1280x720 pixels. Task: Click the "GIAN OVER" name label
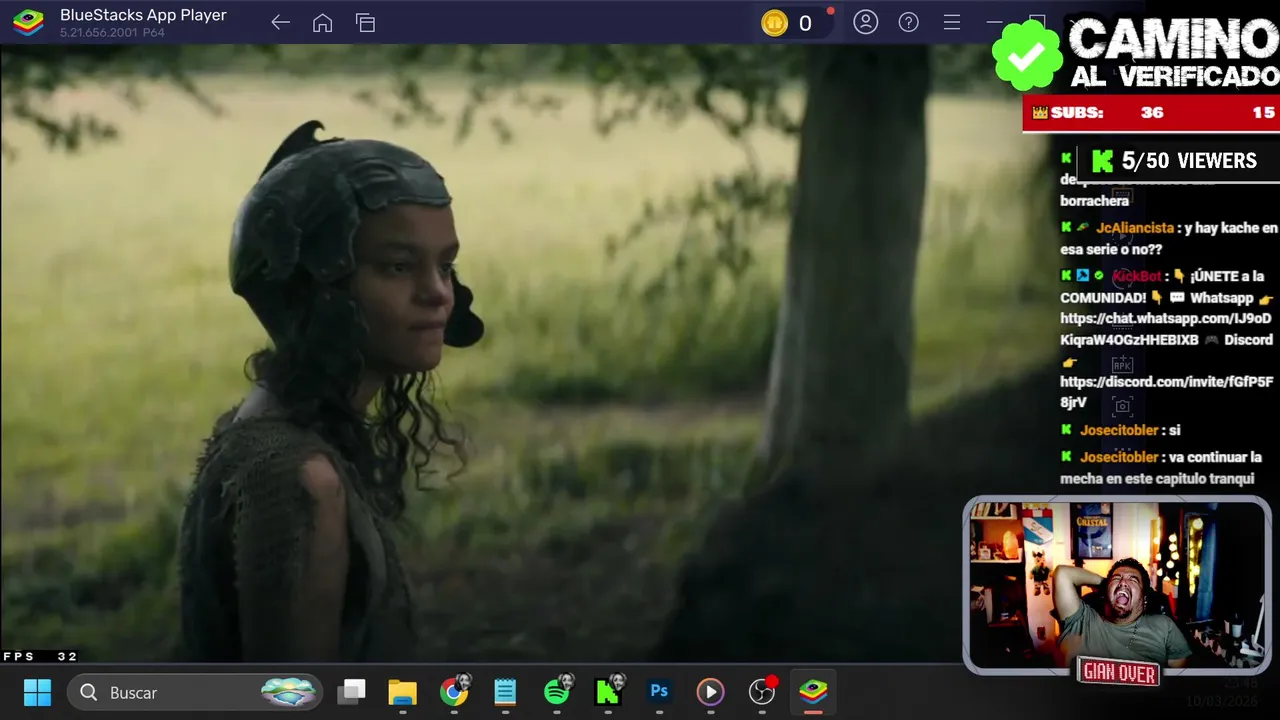click(x=1119, y=674)
